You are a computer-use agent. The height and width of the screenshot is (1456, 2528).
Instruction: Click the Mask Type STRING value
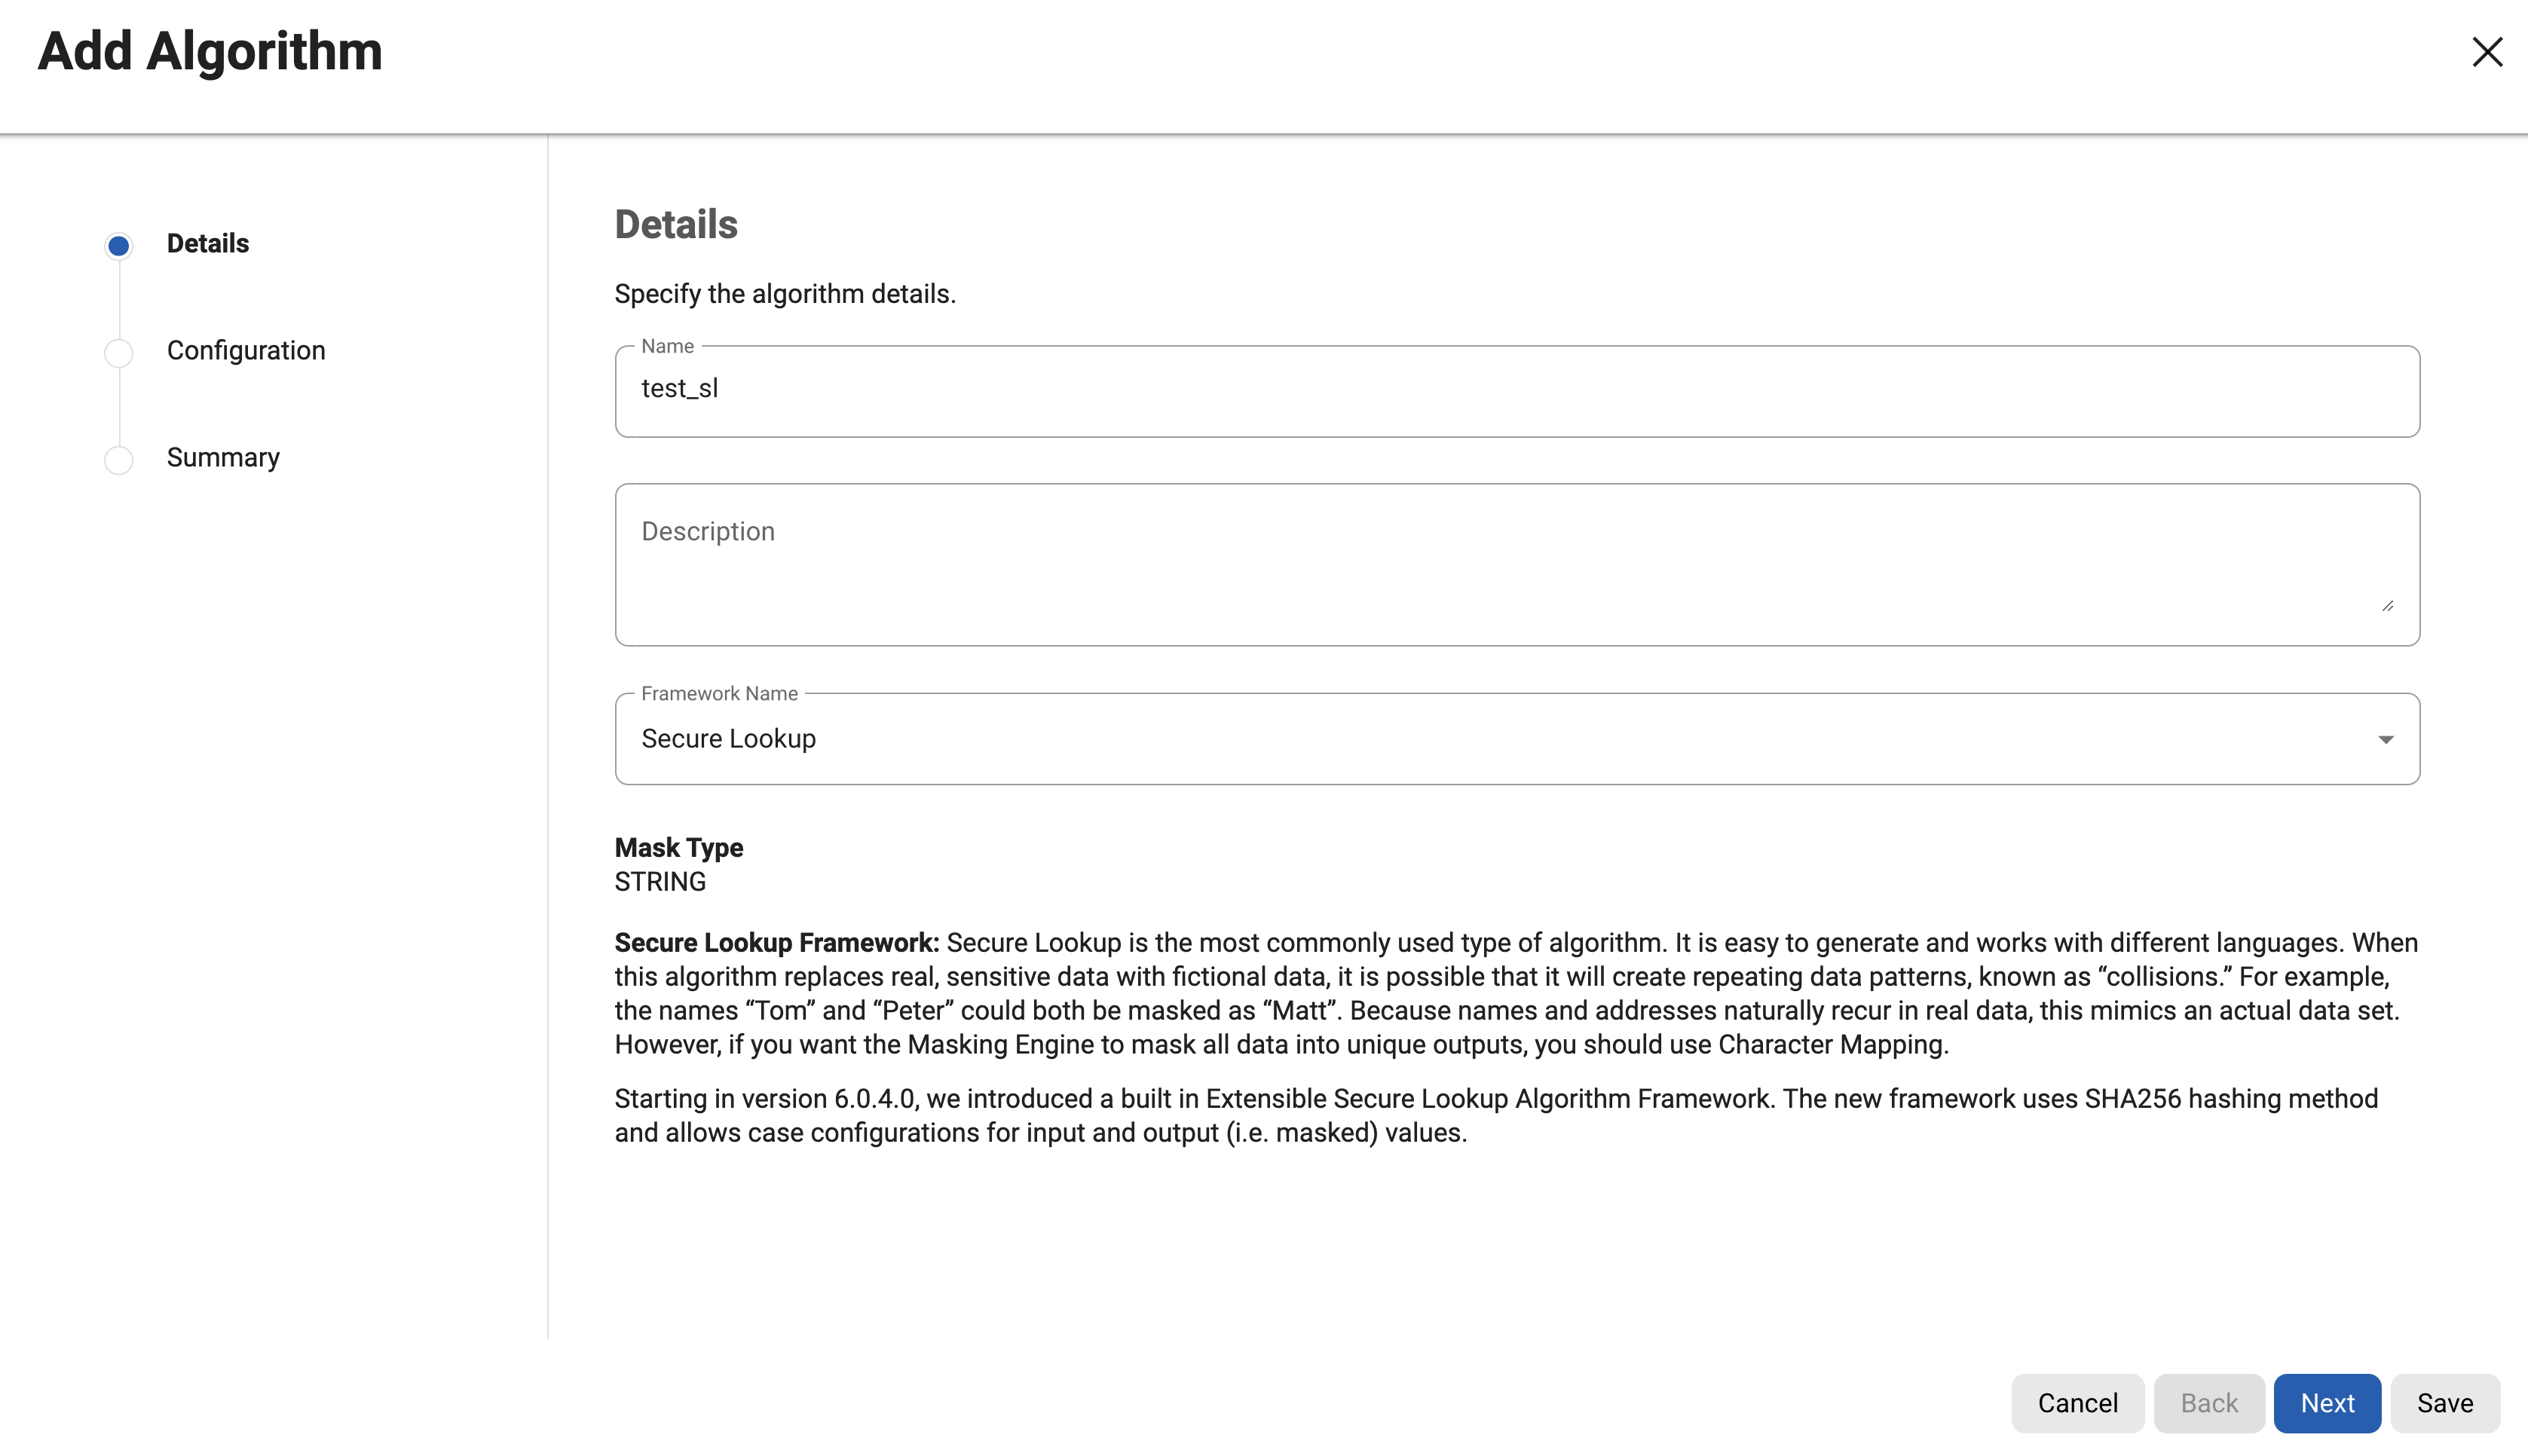tap(660, 882)
